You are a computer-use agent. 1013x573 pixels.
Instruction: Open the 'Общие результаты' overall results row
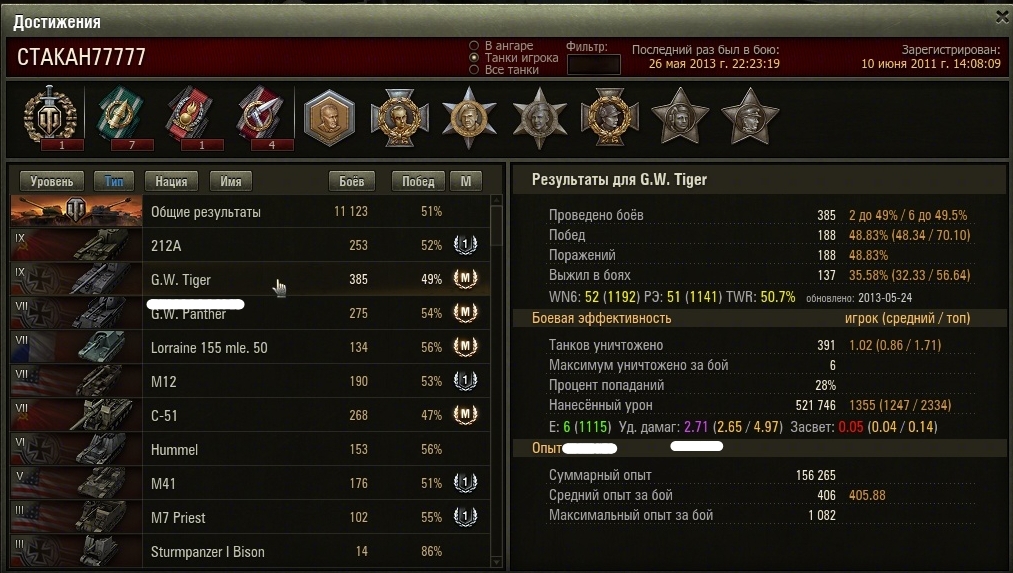250,211
